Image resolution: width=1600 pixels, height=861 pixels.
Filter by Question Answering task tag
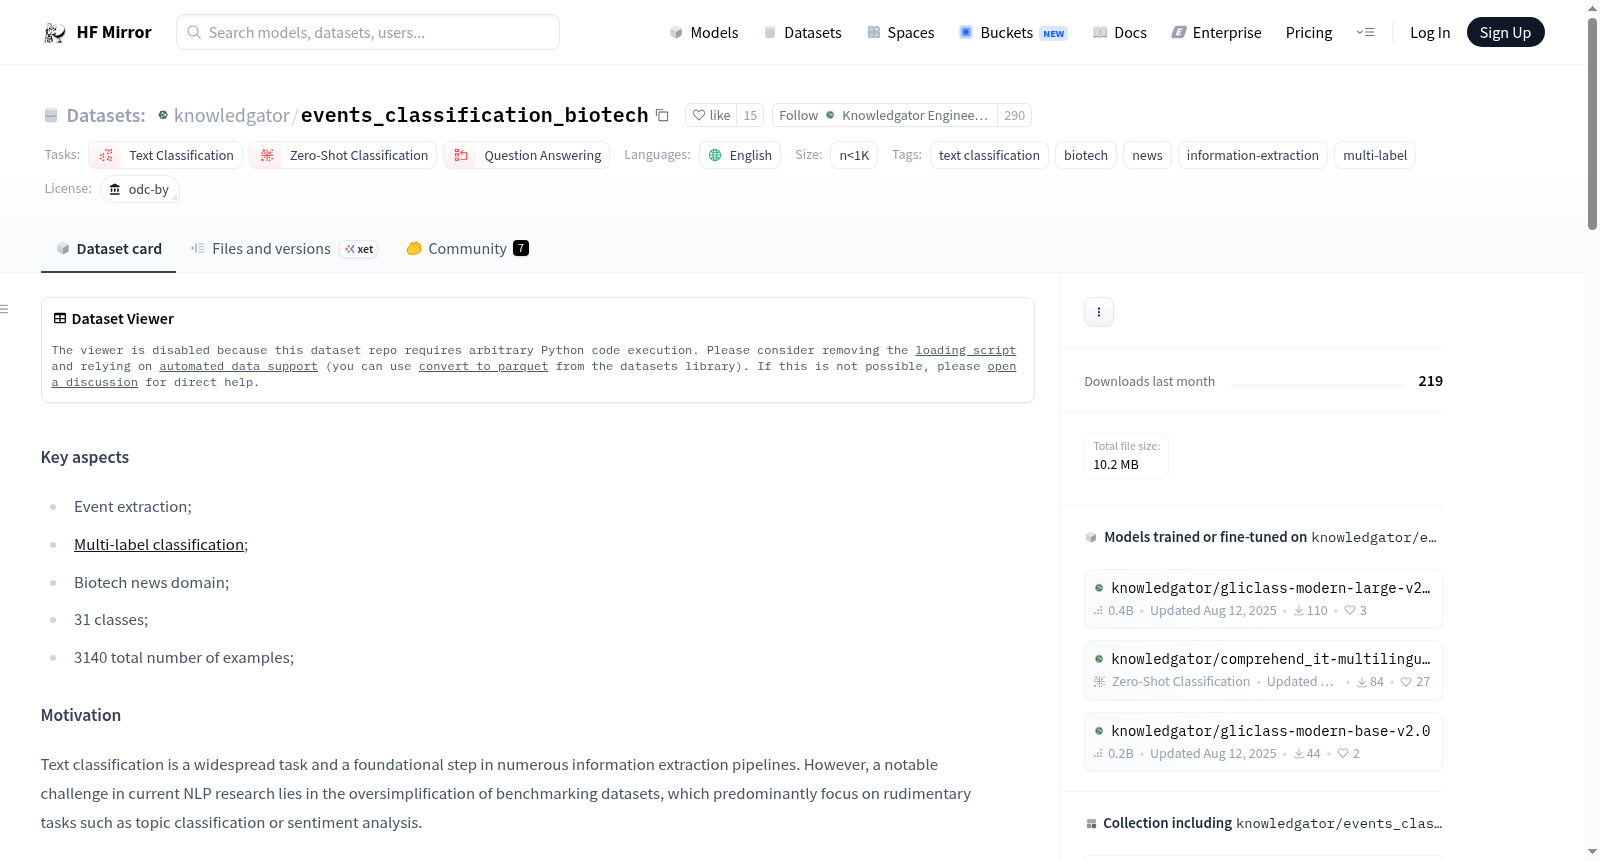pos(527,155)
